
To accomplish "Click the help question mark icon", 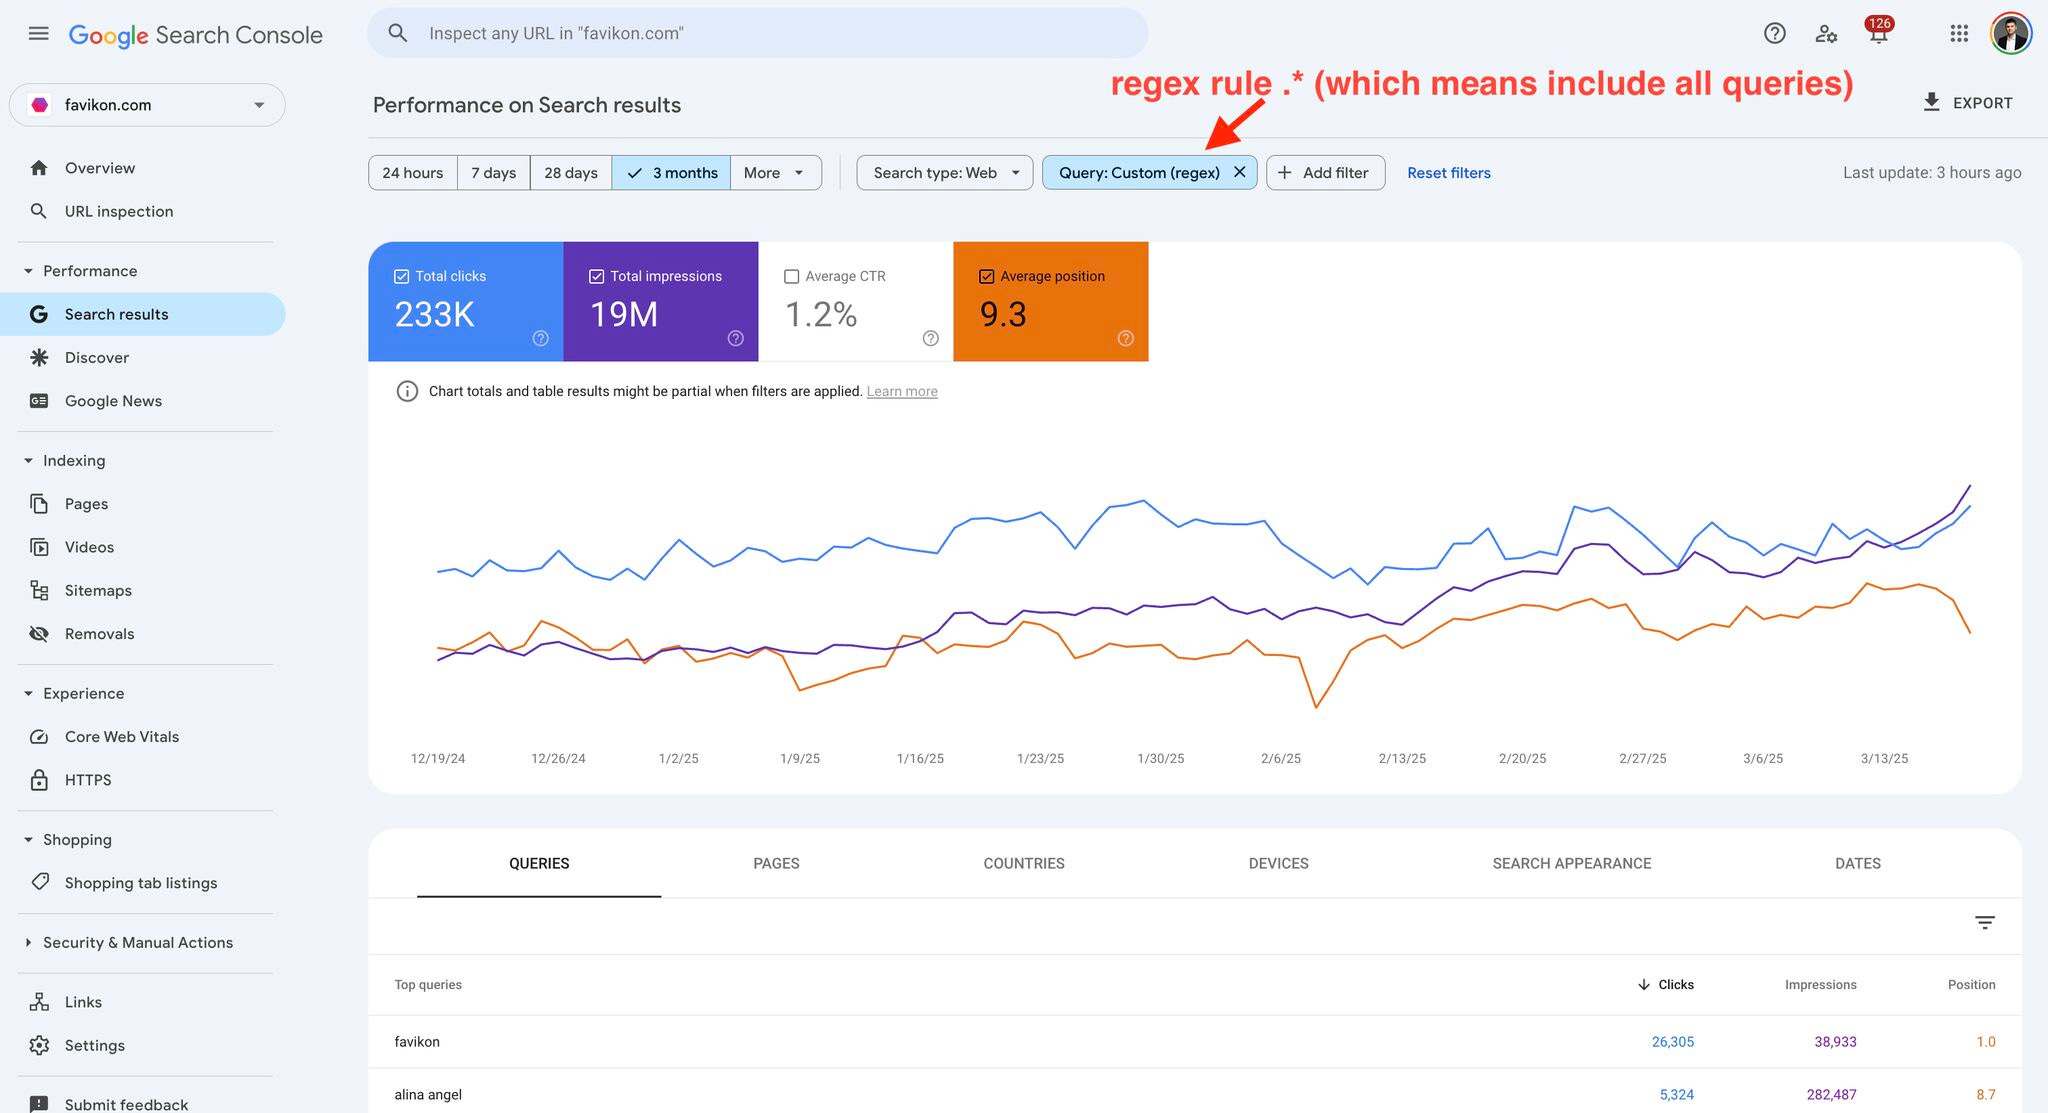I will [x=1774, y=34].
